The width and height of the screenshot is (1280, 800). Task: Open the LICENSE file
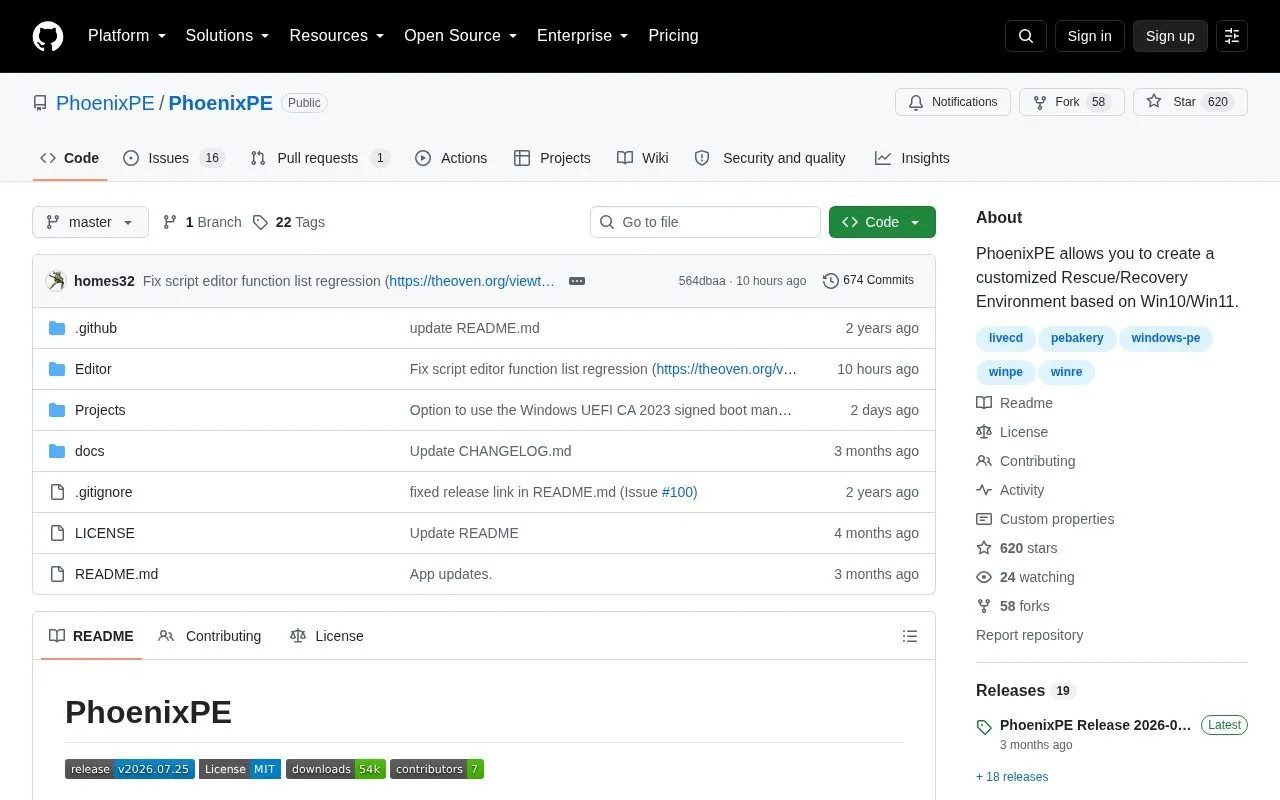(105, 533)
